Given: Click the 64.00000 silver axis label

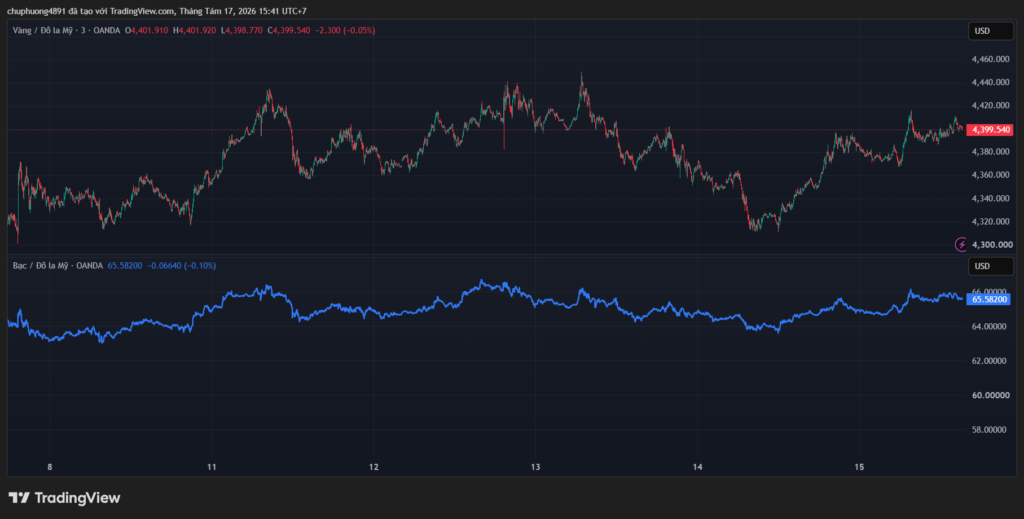Looking at the screenshot, I should [x=991, y=326].
